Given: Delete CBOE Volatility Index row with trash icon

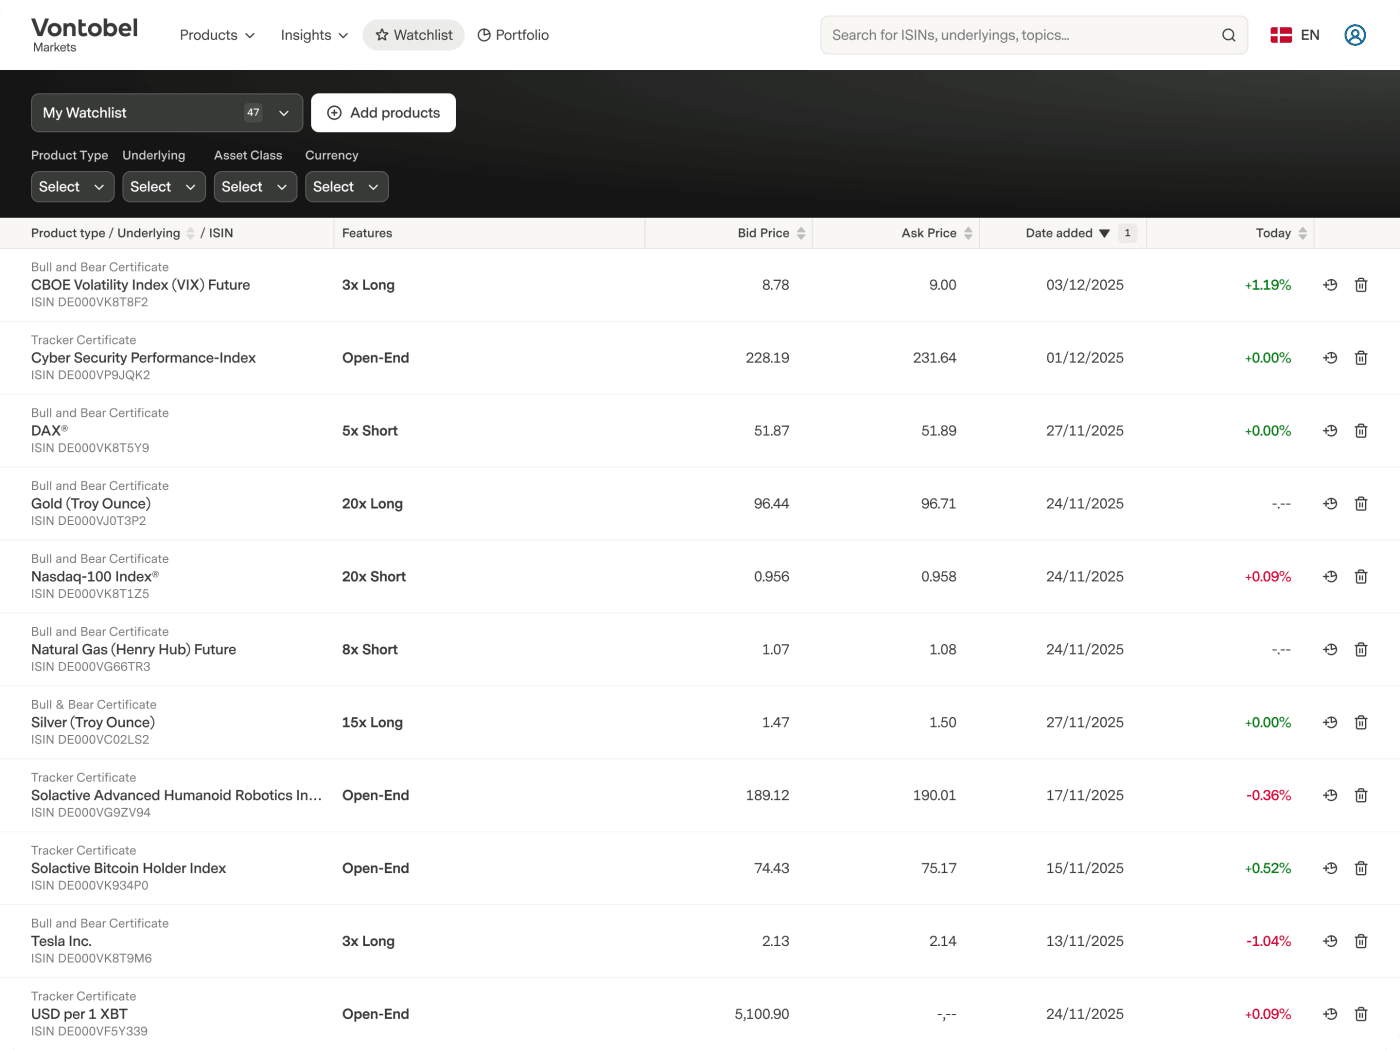Looking at the screenshot, I should [1361, 285].
